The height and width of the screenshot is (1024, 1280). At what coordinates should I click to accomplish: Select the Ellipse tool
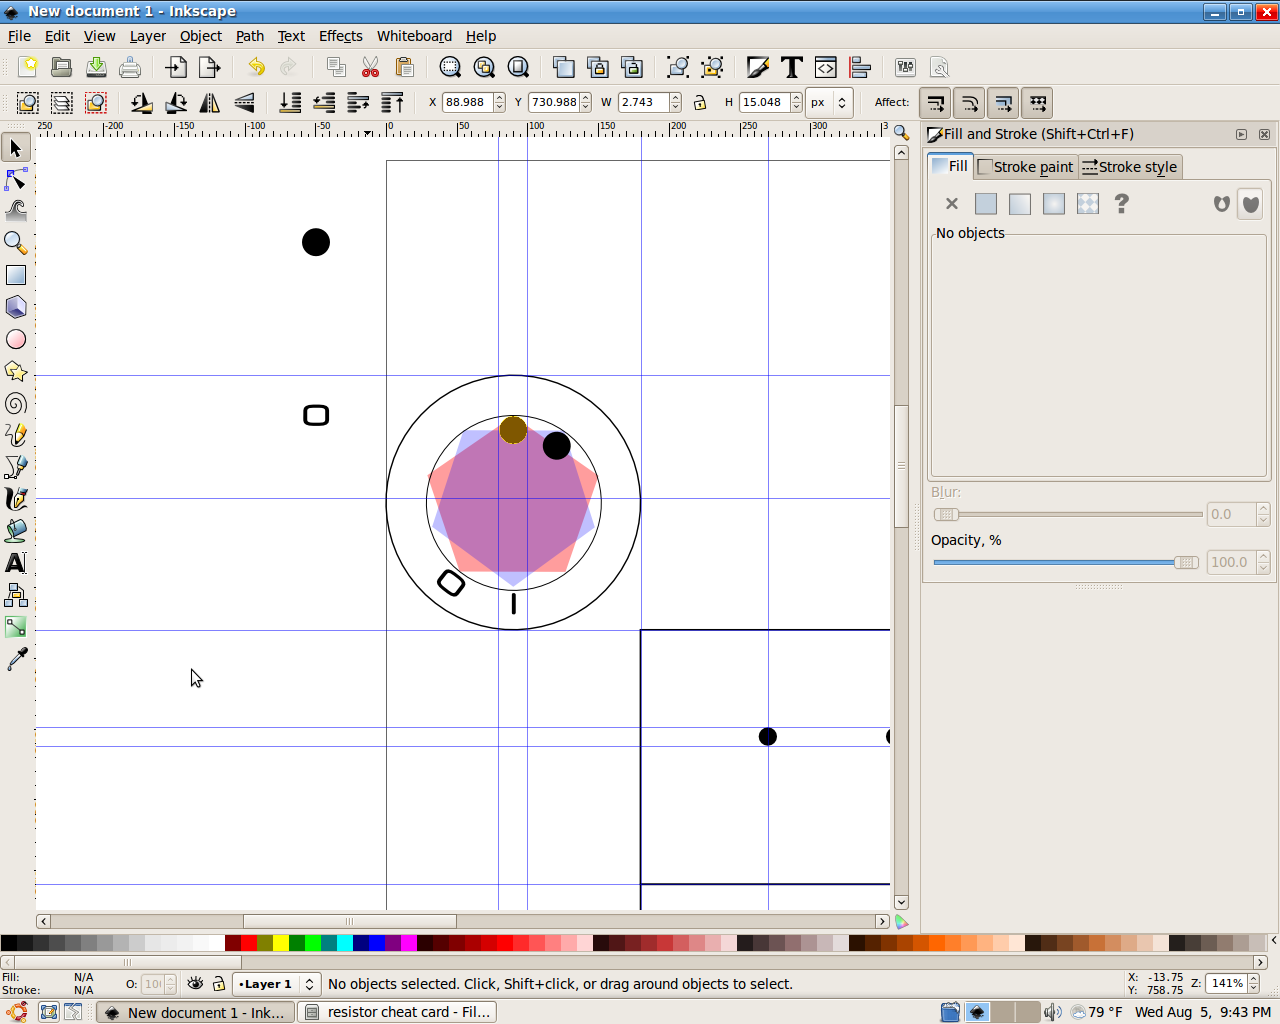(x=16, y=340)
